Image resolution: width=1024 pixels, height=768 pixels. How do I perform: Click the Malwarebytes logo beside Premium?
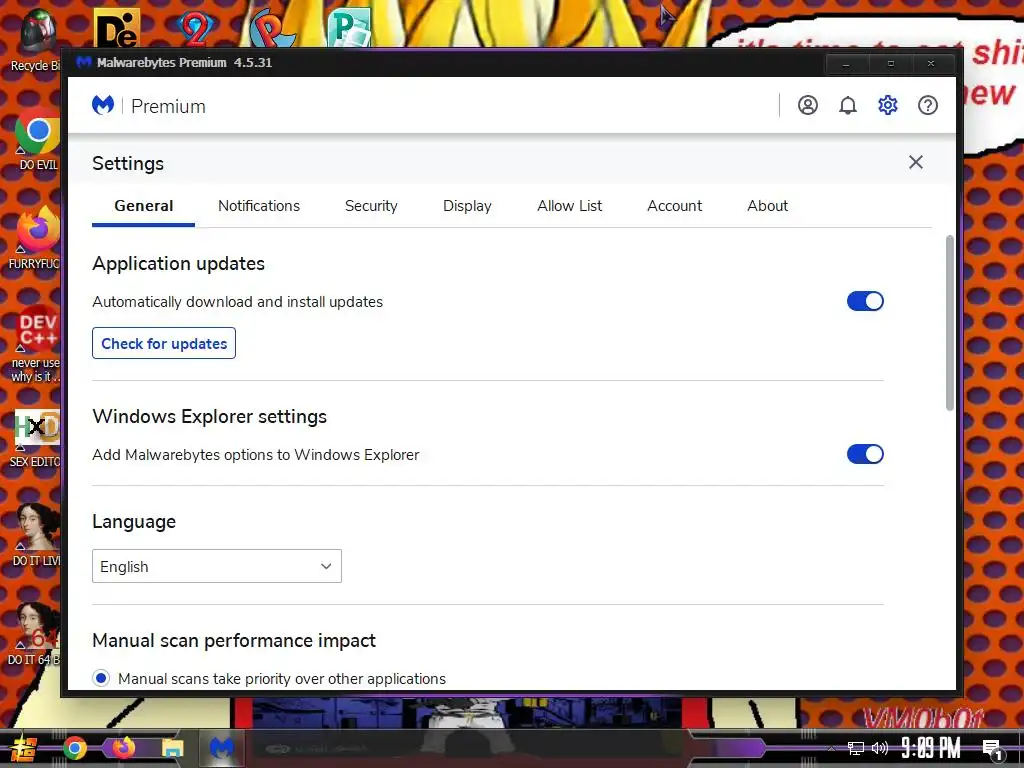(103, 105)
